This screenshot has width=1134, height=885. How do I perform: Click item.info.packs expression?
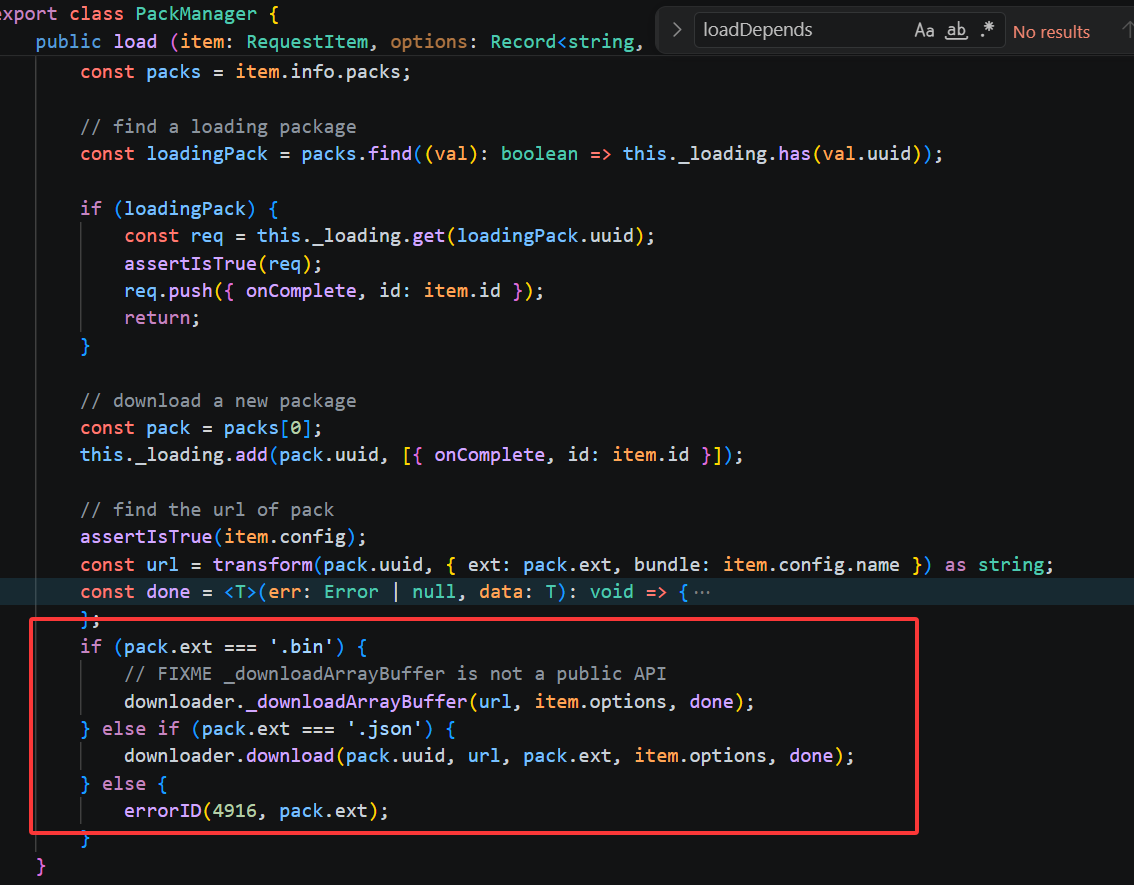point(318,72)
